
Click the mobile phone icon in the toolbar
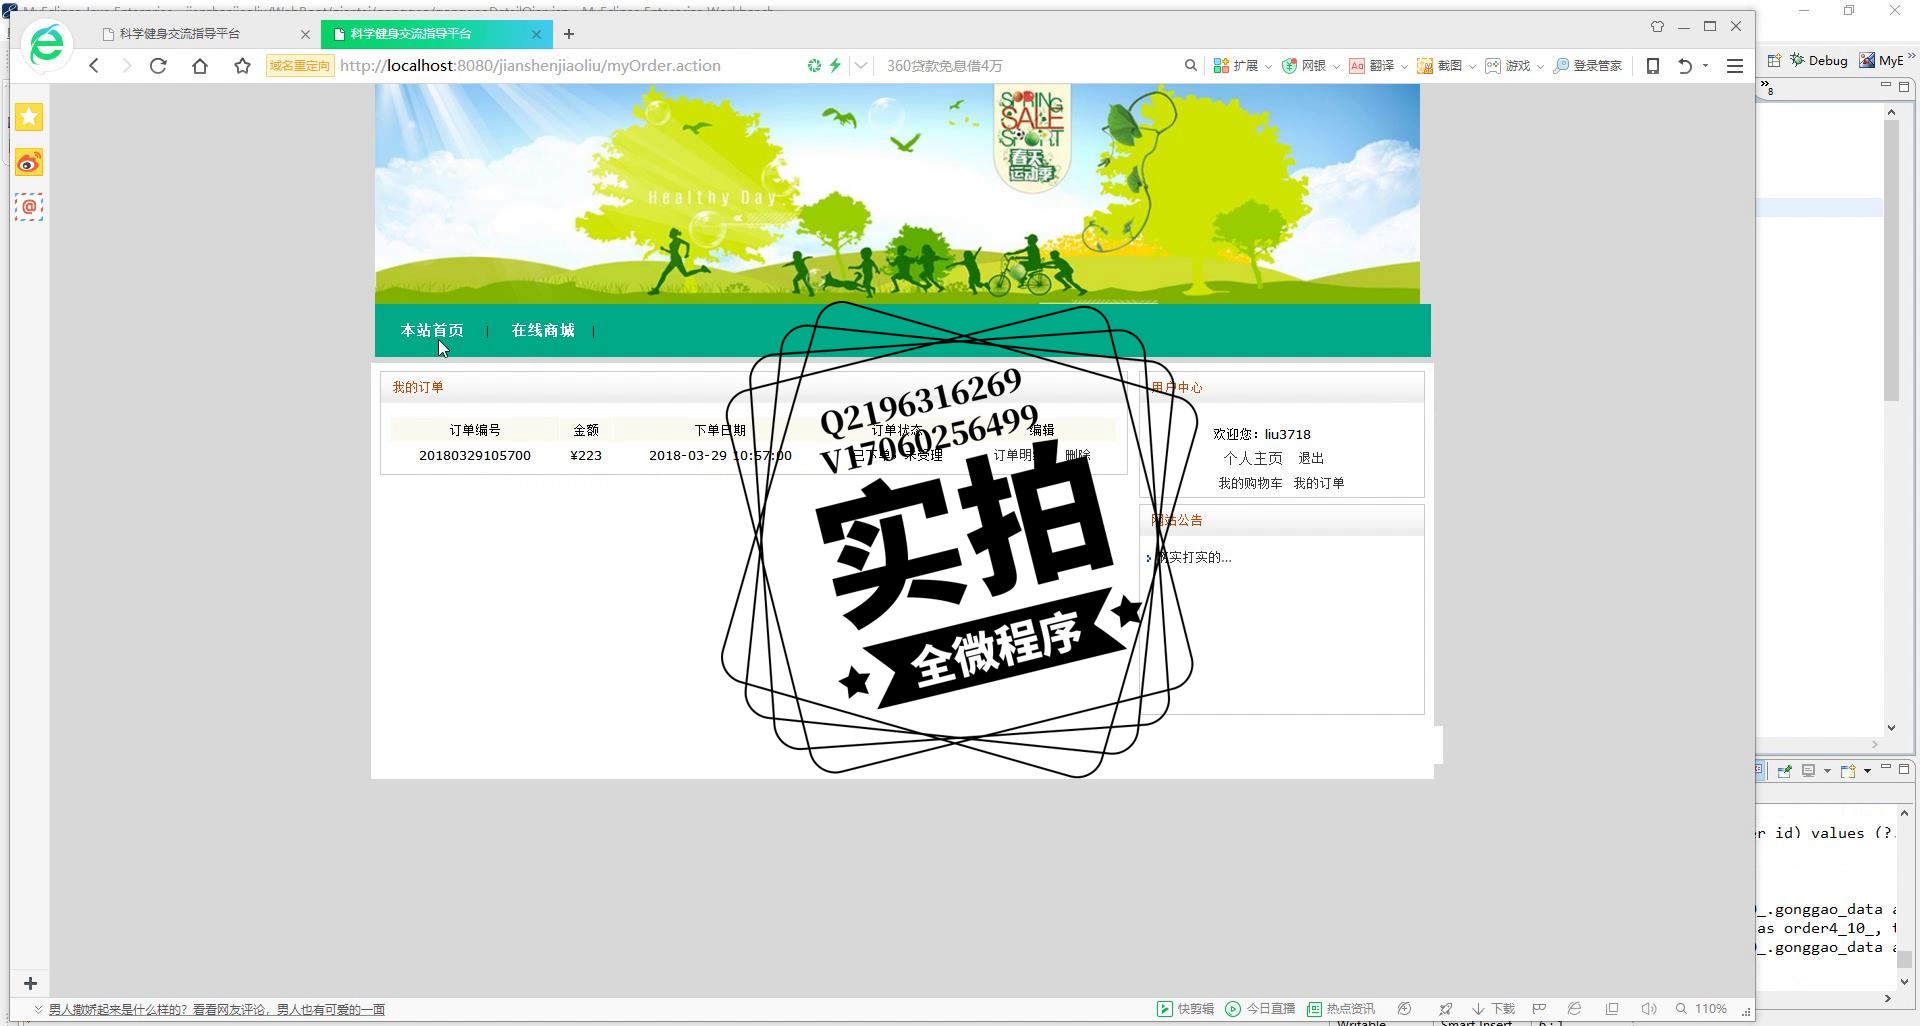pos(1653,66)
